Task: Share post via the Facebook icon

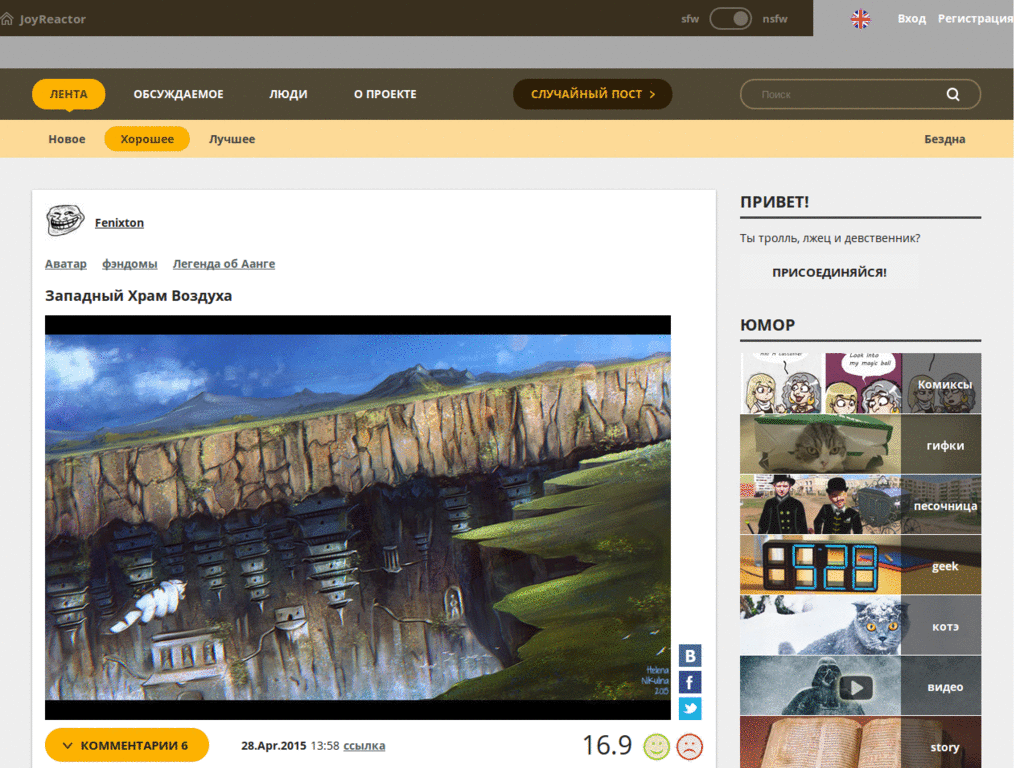Action: (690, 682)
